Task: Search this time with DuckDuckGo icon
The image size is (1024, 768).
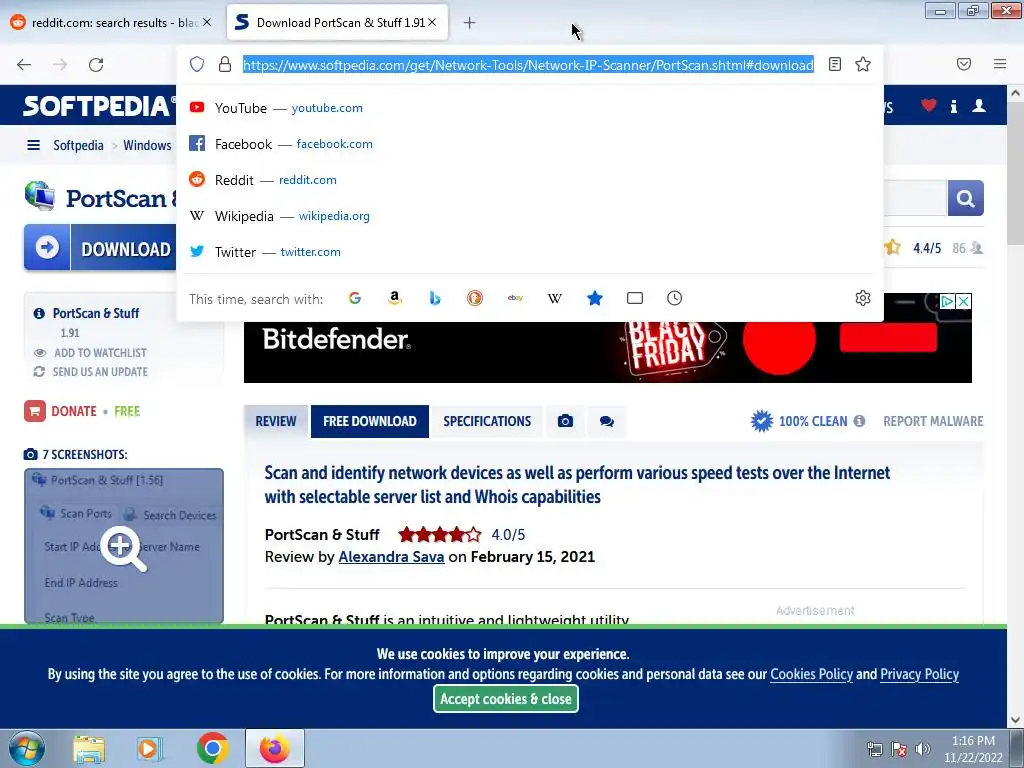Action: pyautogui.click(x=475, y=298)
